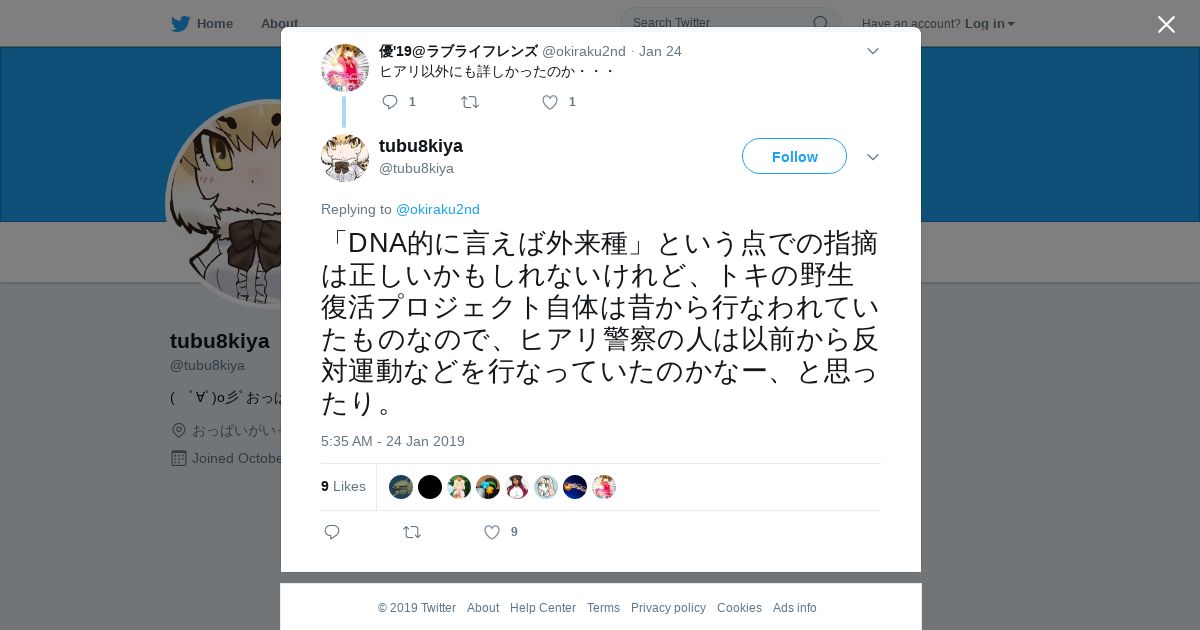Reply to the okiraku2nd tweet
The width and height of the screenshot is (1200, 630).
tap(390, 102)
